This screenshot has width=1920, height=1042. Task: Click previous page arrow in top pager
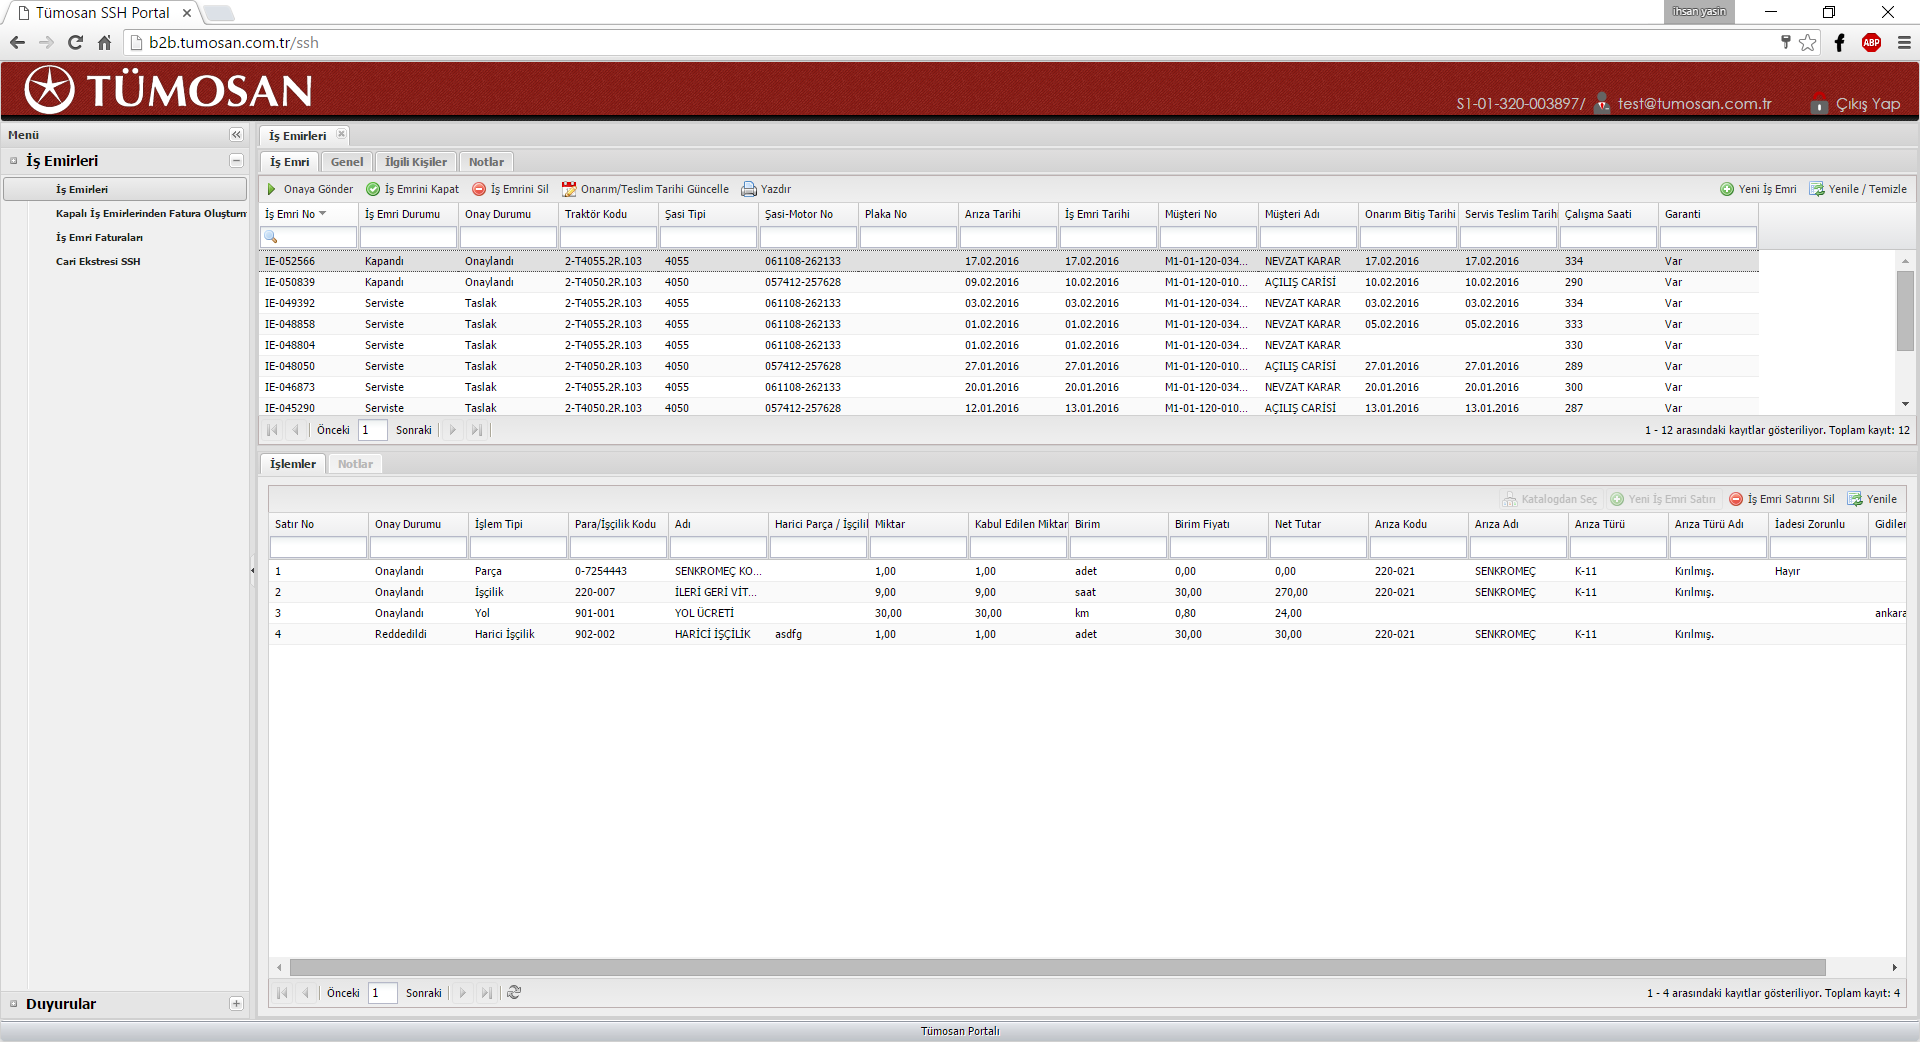coord(296,430)
